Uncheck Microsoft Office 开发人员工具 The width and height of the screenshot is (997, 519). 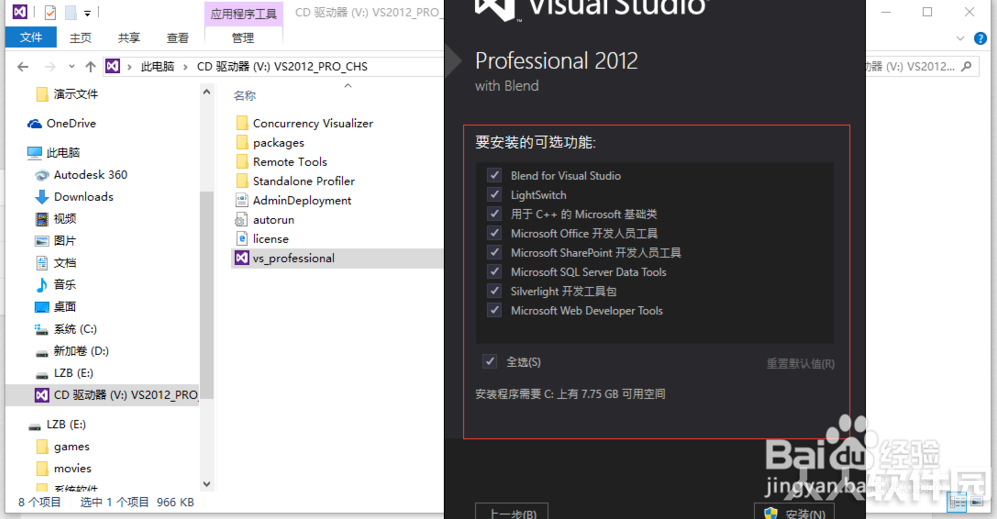[x=494, y=233]
